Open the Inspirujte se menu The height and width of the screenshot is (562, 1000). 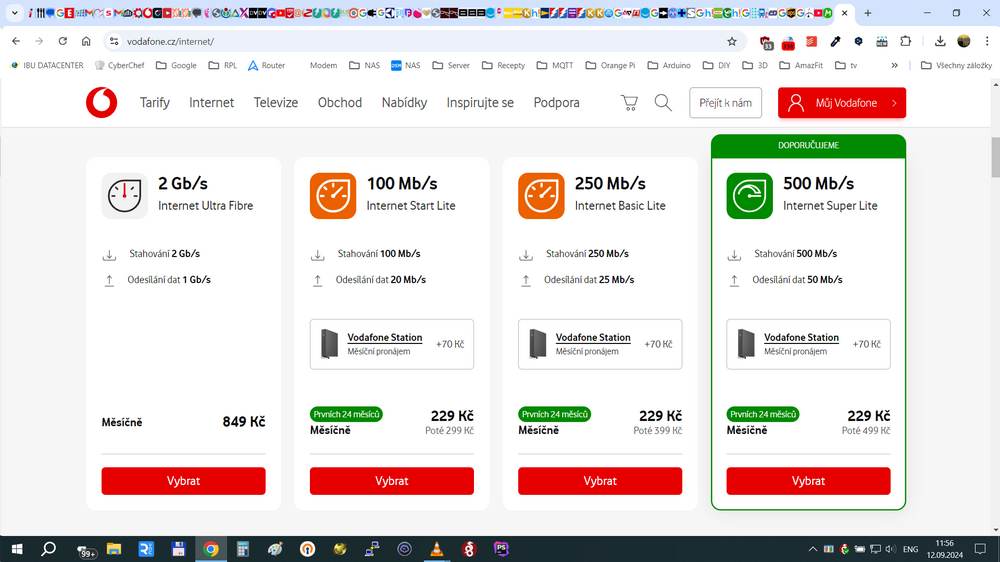(480, 103)
